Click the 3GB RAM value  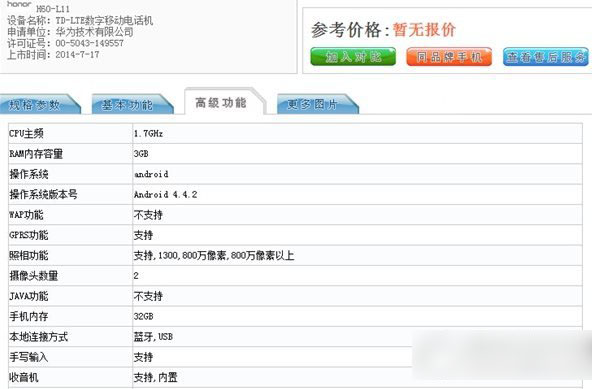(x=141, y=154)
